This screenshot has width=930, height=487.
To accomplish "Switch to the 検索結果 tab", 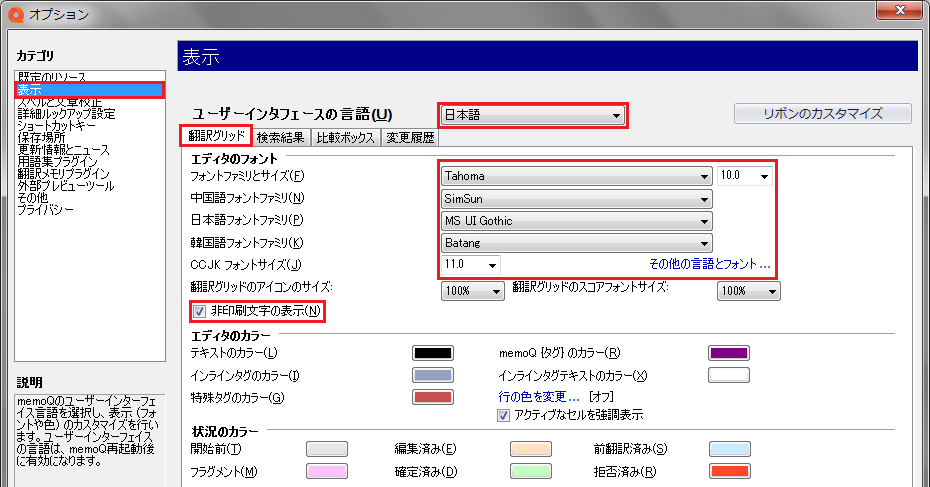I will 280,138.
